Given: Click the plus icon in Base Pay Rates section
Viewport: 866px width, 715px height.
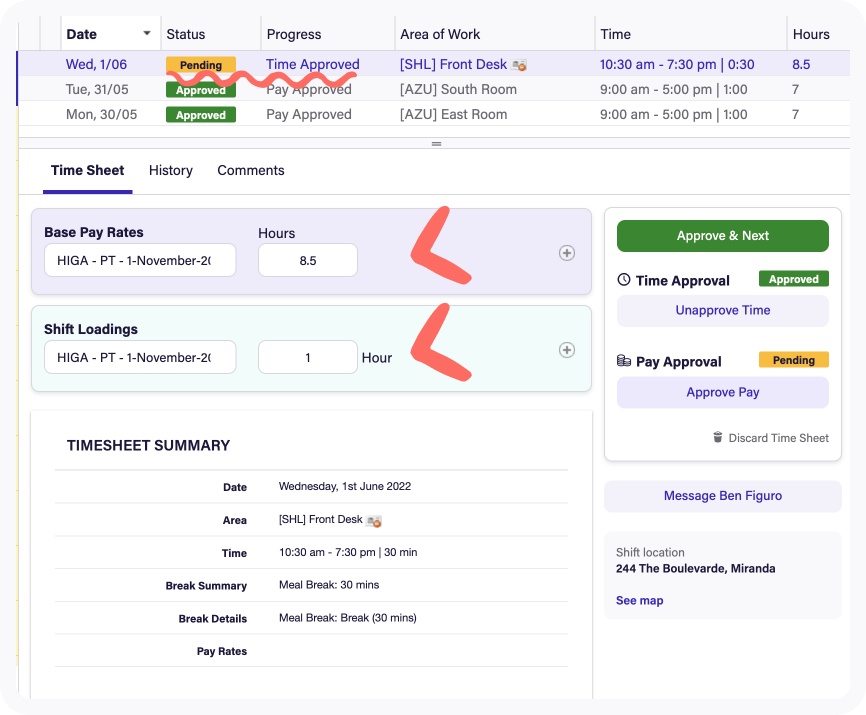Looking at the screenshot, I should (x=566, y=253).
